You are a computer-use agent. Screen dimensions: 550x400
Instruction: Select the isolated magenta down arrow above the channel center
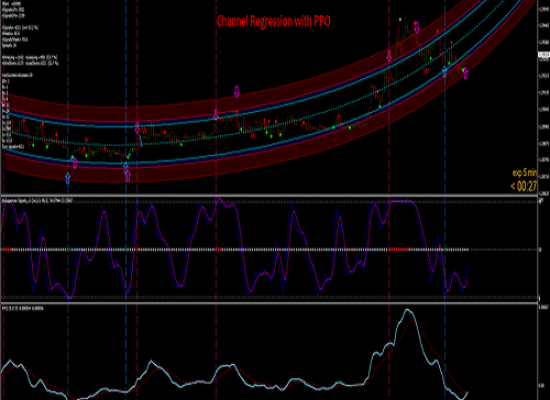tap(237, 91)
